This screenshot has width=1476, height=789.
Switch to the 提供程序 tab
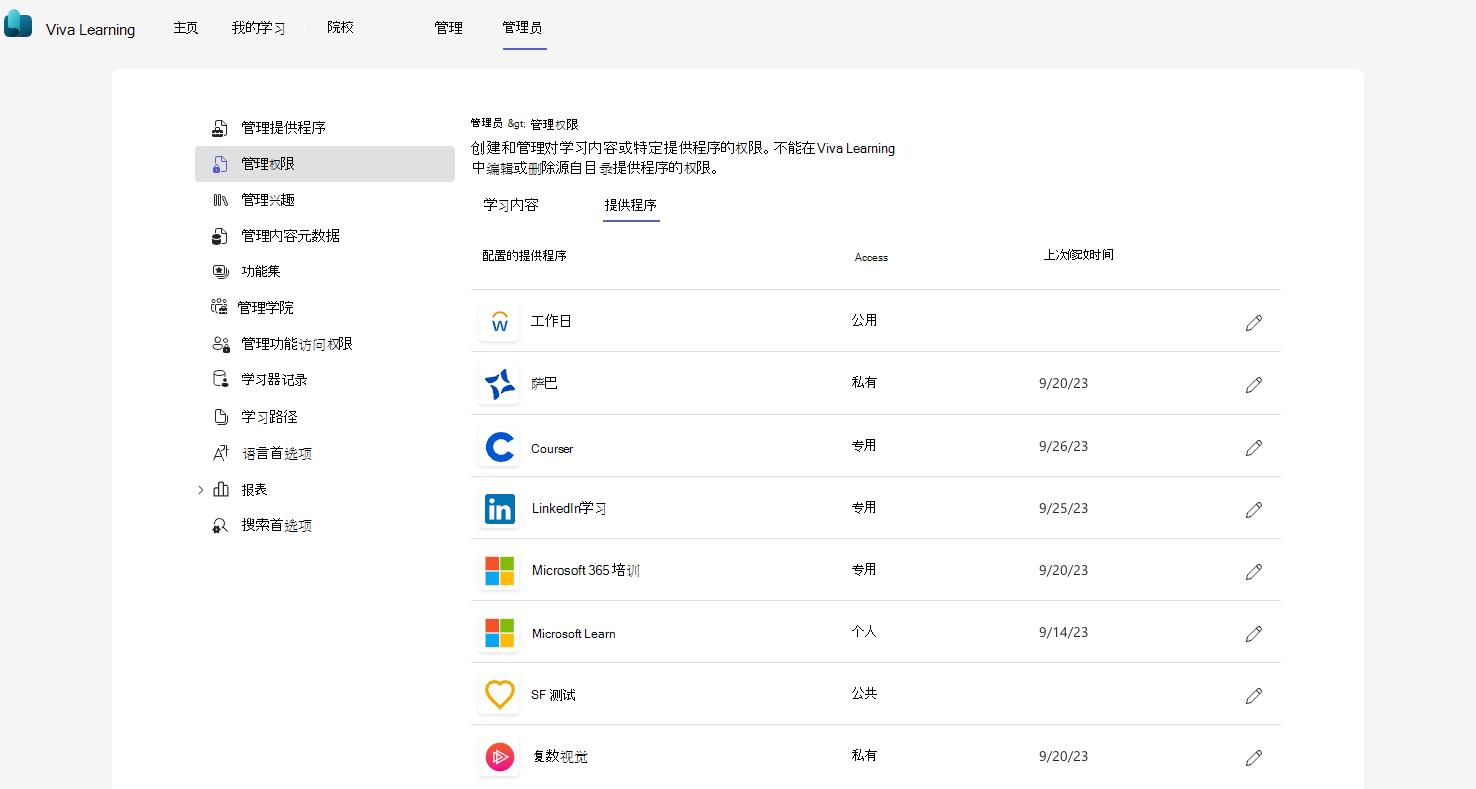[631, 205]
